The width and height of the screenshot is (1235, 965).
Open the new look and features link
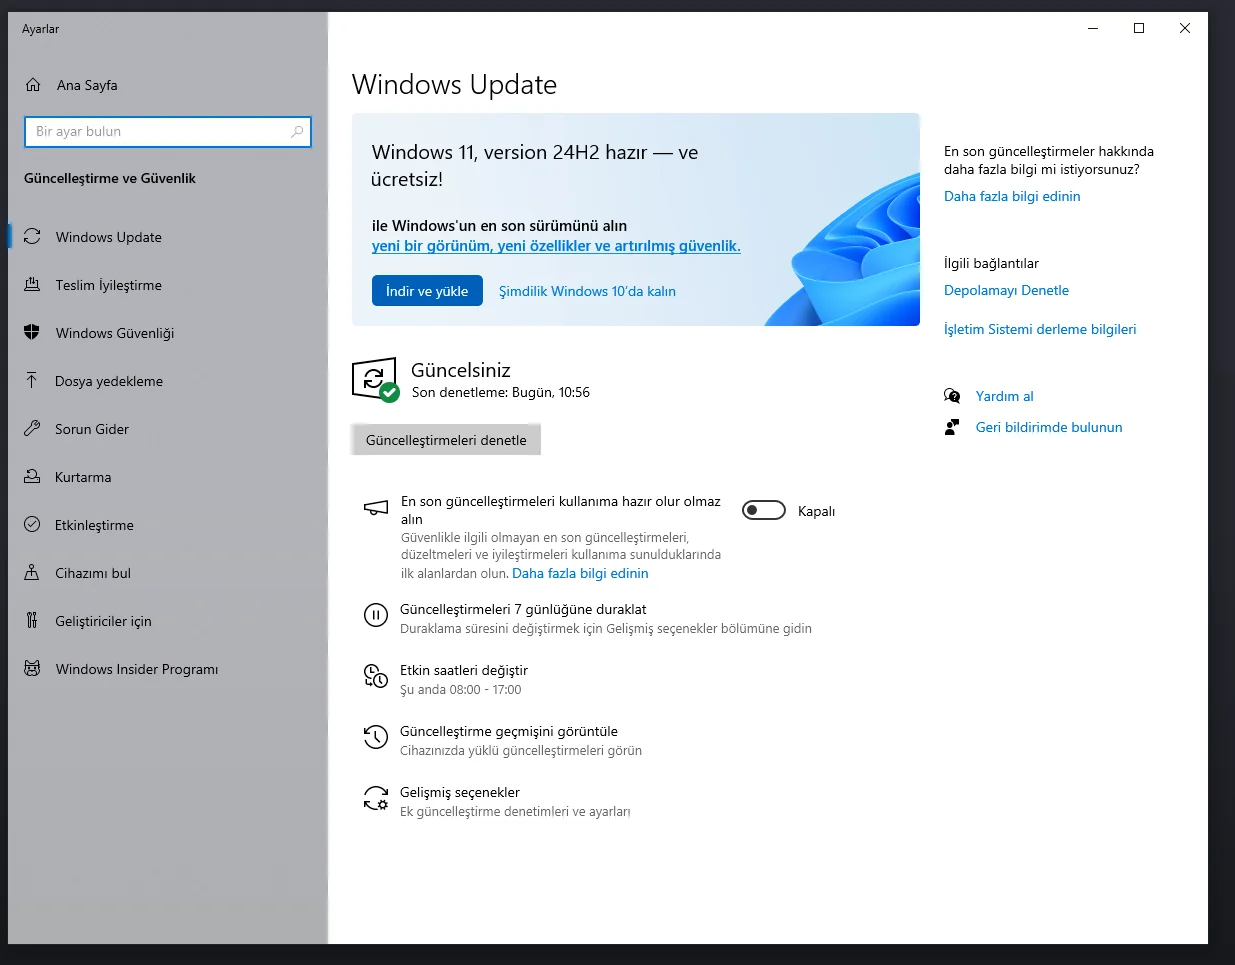(556, 246)
